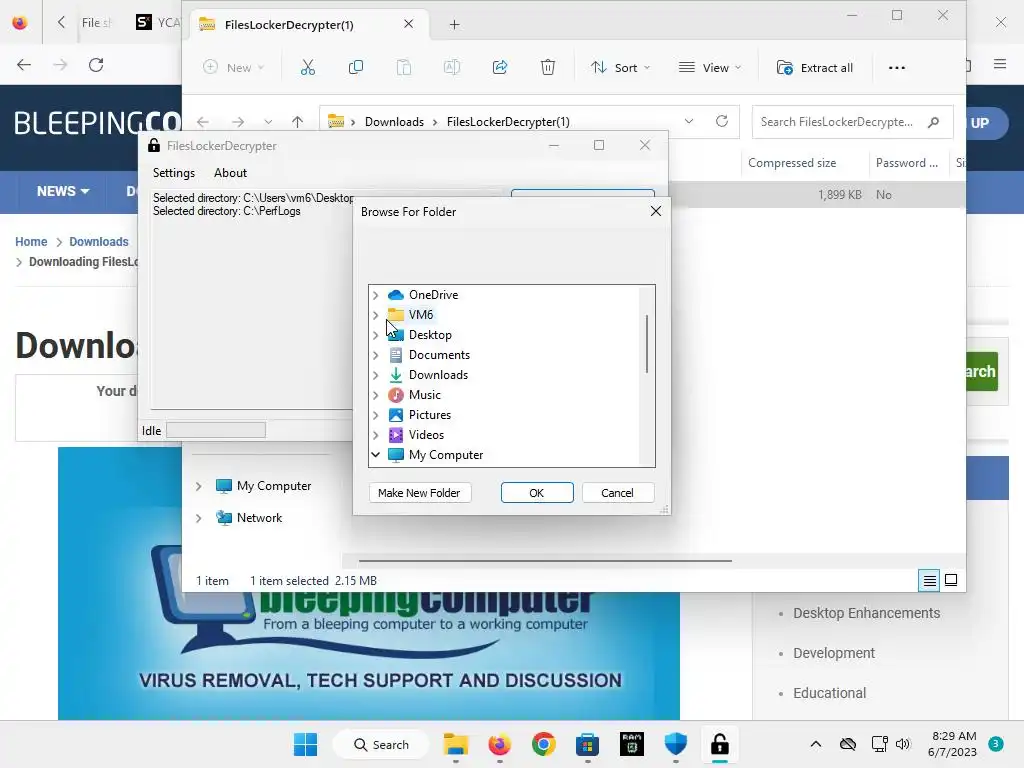
Task: Open Windows Security shield on taskbar
Action: (676, 744)
